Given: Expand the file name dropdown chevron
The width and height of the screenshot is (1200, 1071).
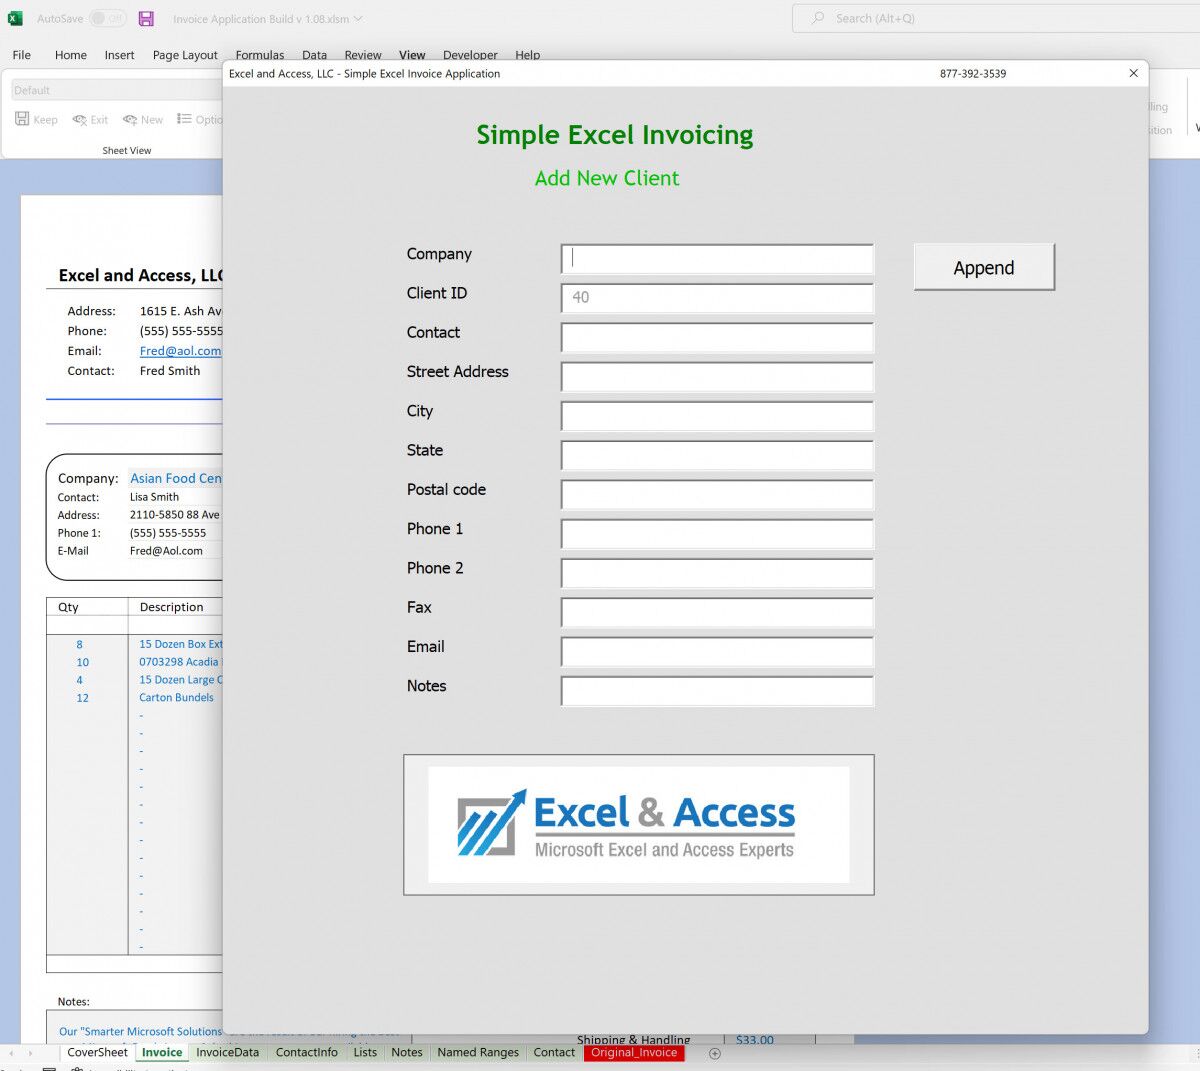Looking at the screenshot, I should [358, 18].
